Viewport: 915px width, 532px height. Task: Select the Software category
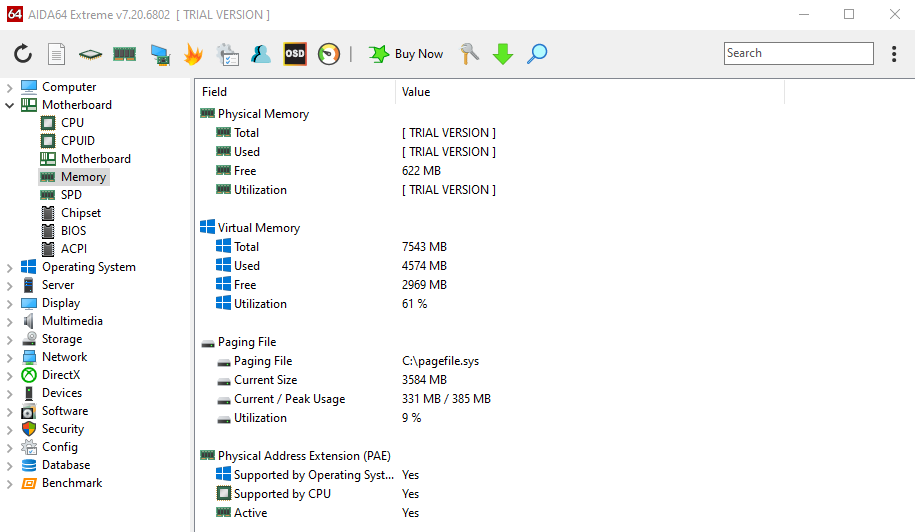click(x=65, y=411)
